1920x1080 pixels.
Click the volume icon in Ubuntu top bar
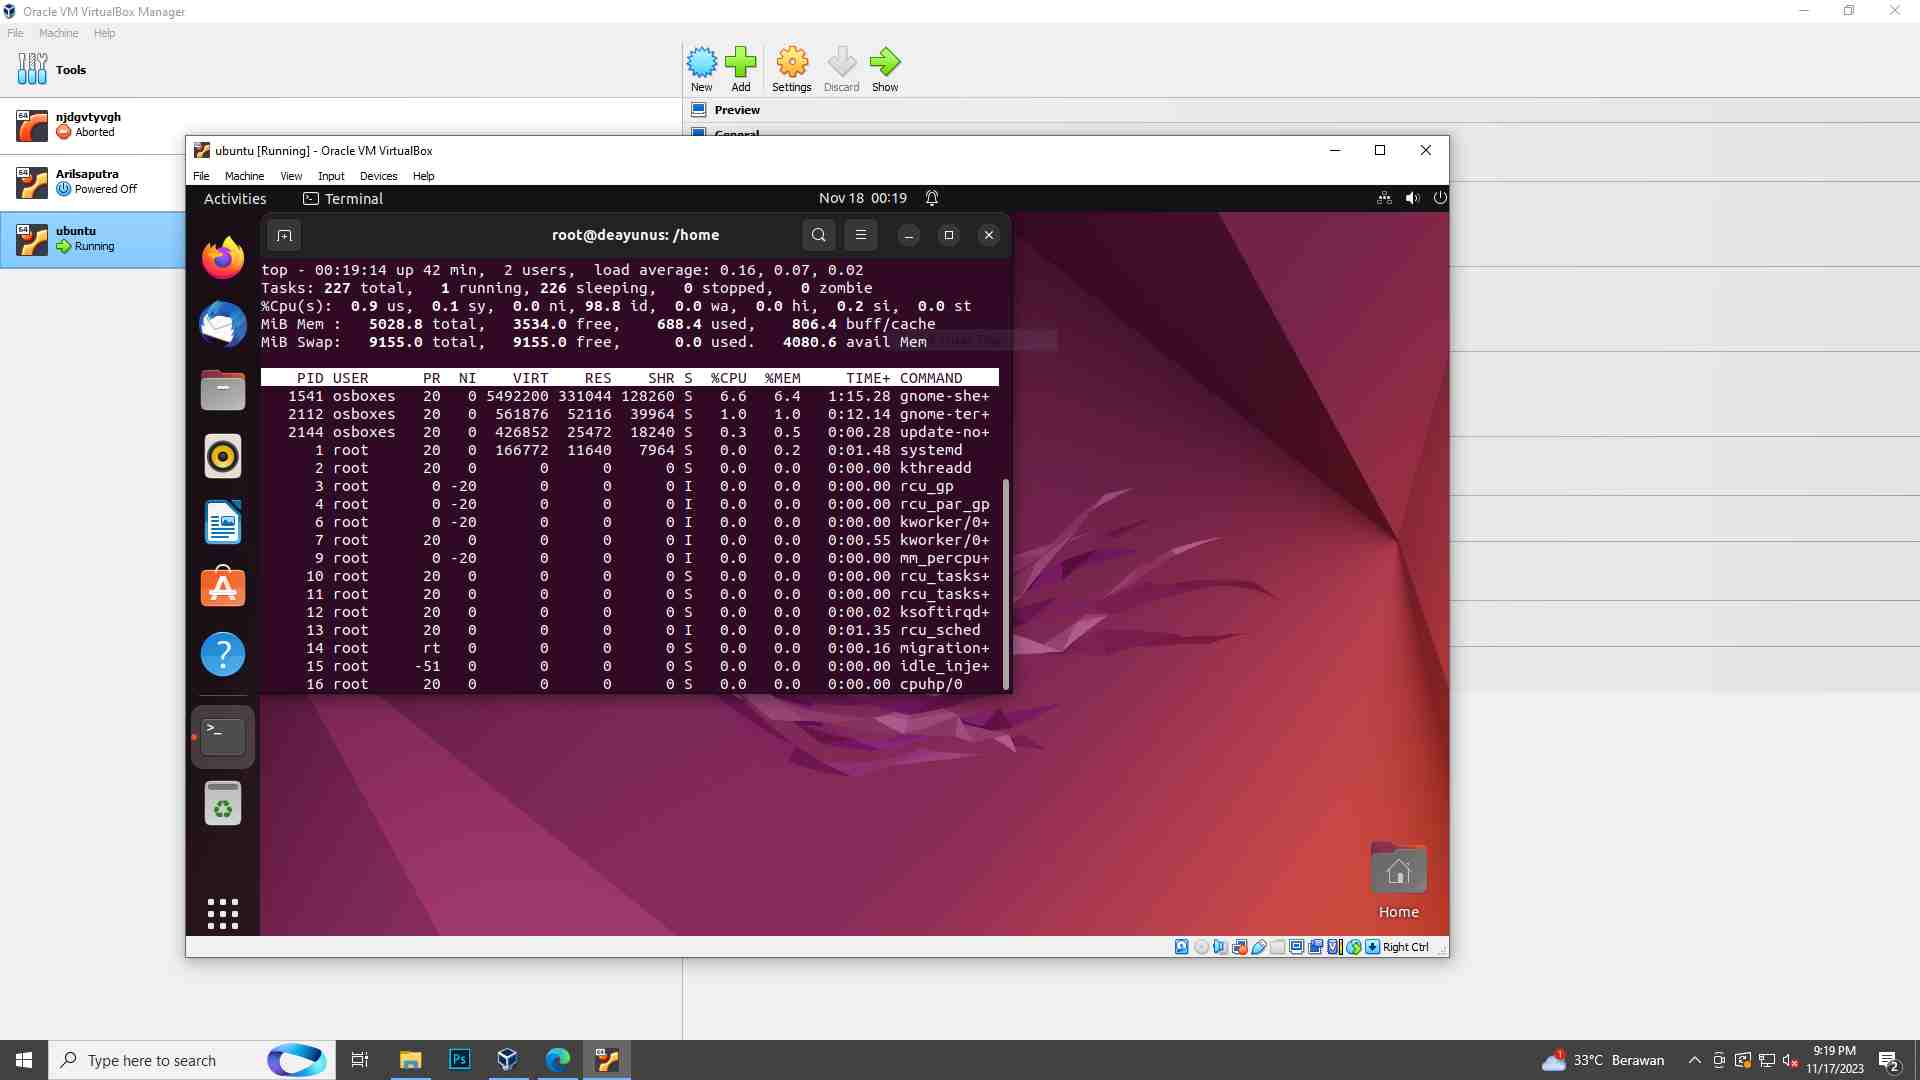[1412, 198]
